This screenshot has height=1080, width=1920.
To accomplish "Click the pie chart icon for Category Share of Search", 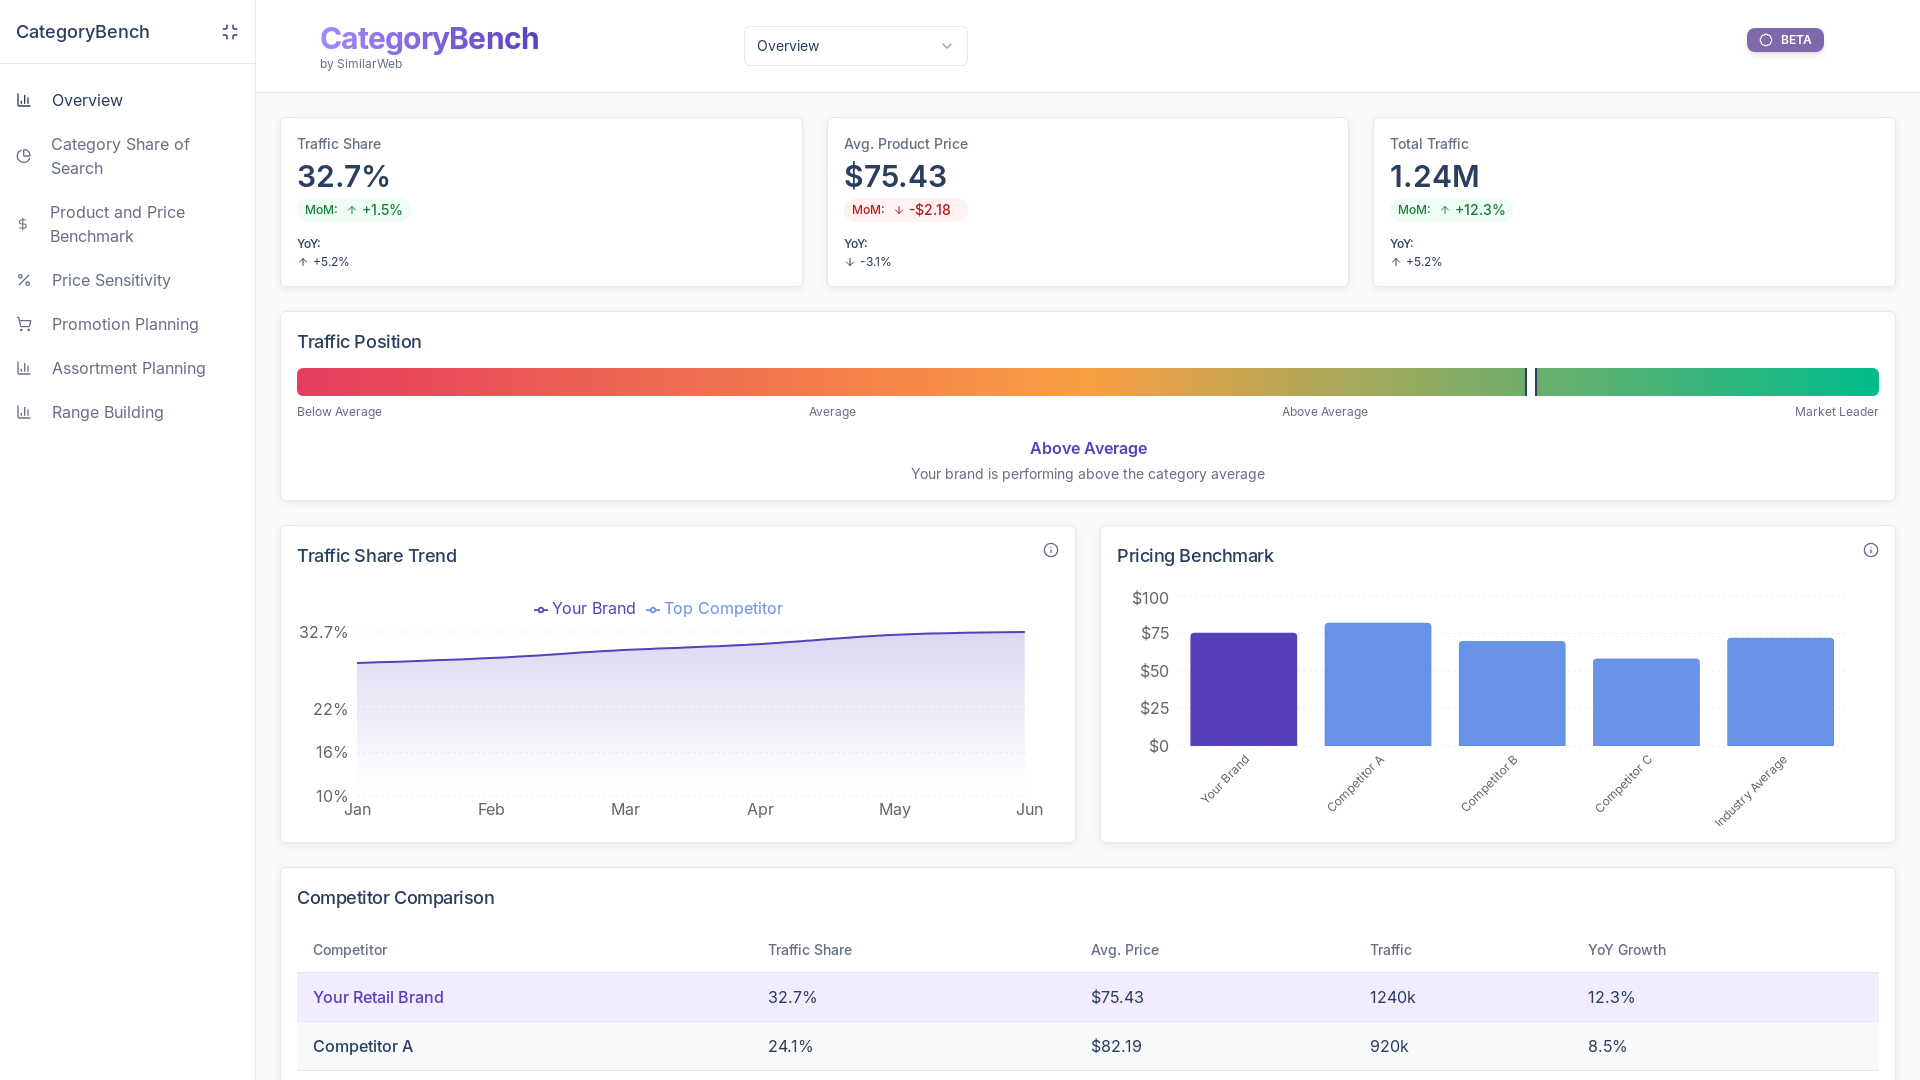I will (24, 156).
